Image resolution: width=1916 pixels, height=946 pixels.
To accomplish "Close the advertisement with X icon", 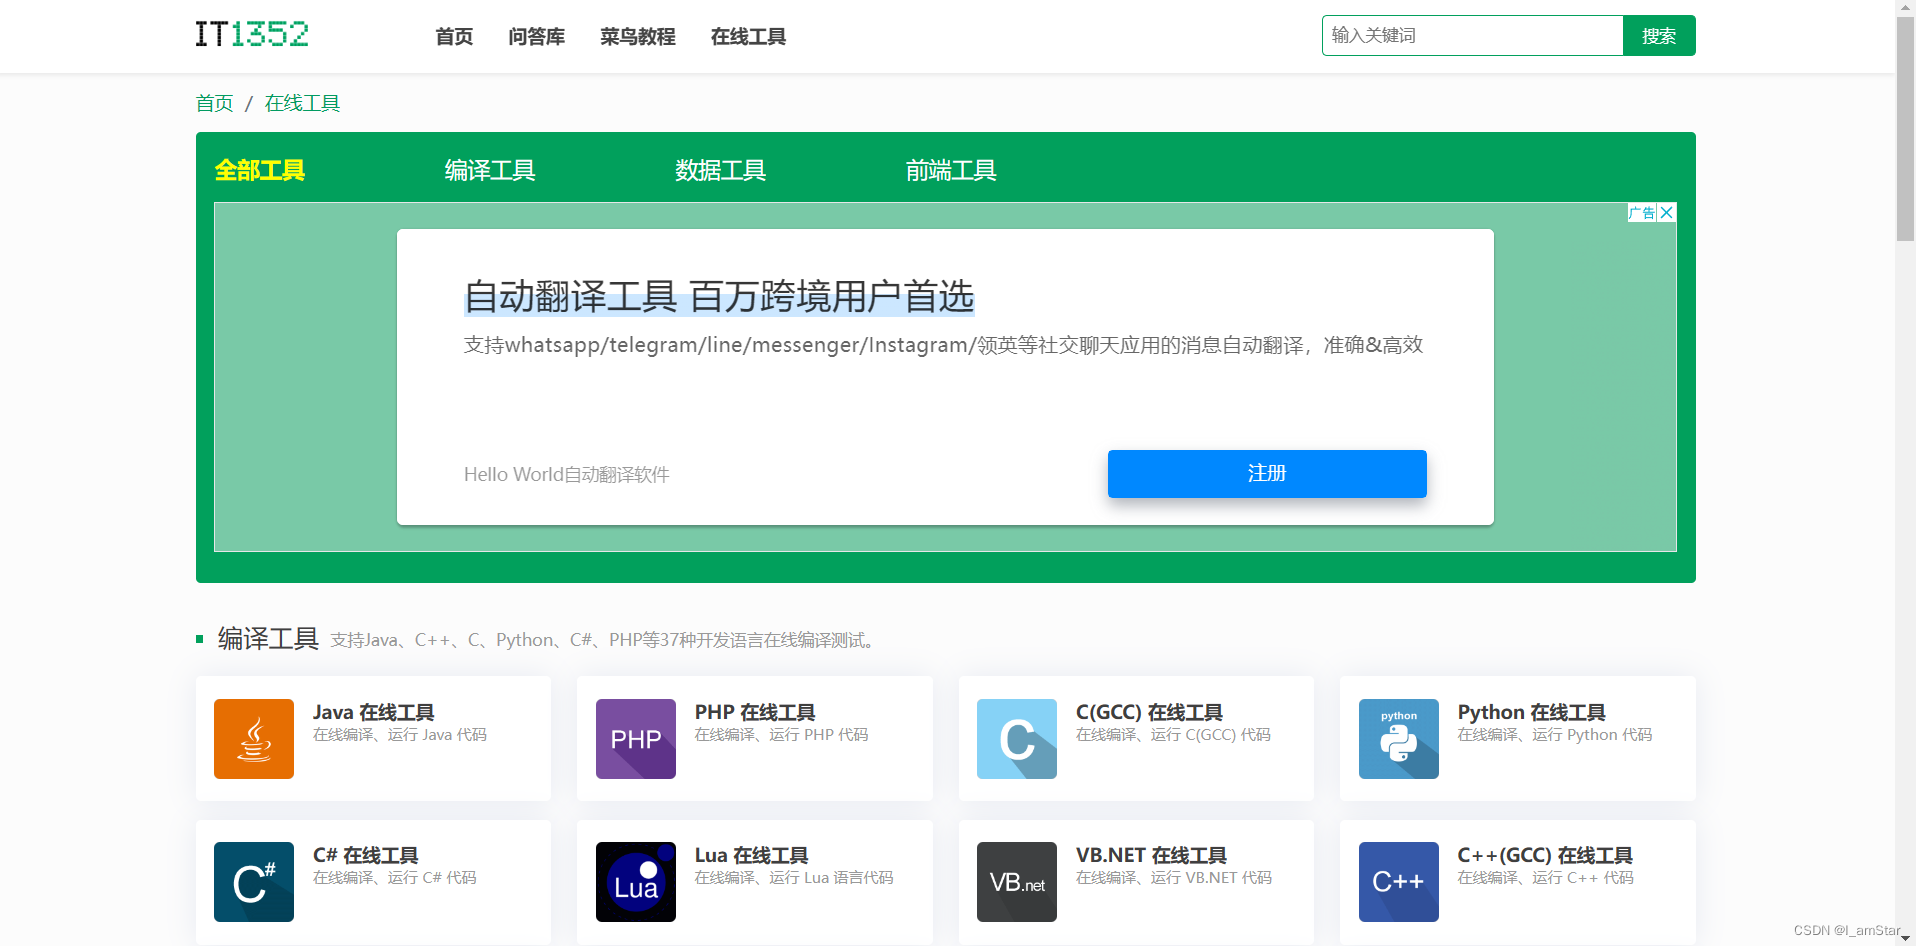I will pyautogui.click(x=1667, y=213).
